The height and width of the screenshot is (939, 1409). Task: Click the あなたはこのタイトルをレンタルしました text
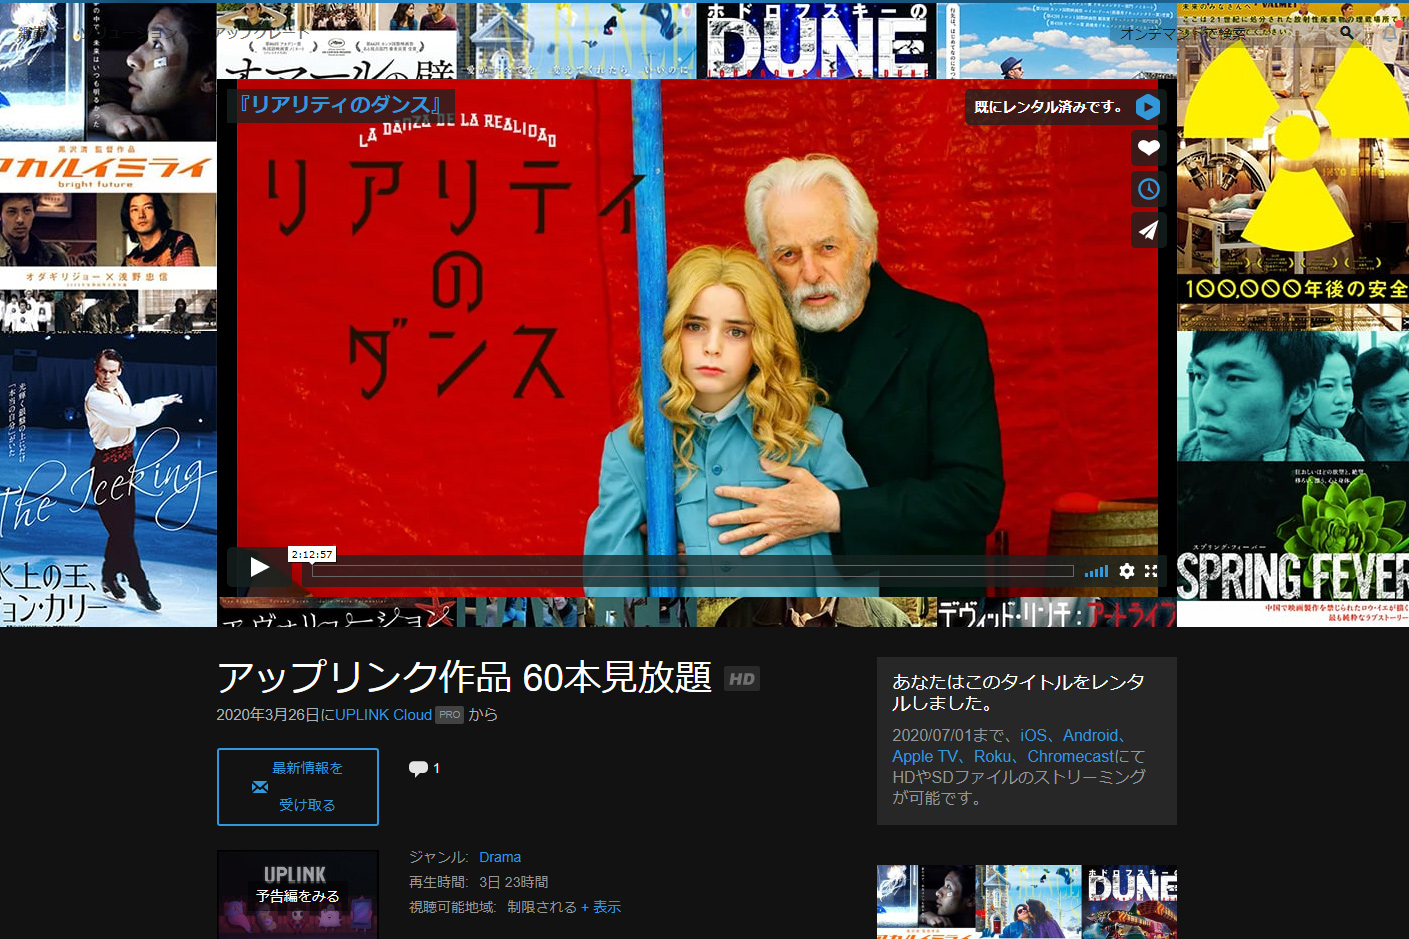click(x=1018, y=692)
